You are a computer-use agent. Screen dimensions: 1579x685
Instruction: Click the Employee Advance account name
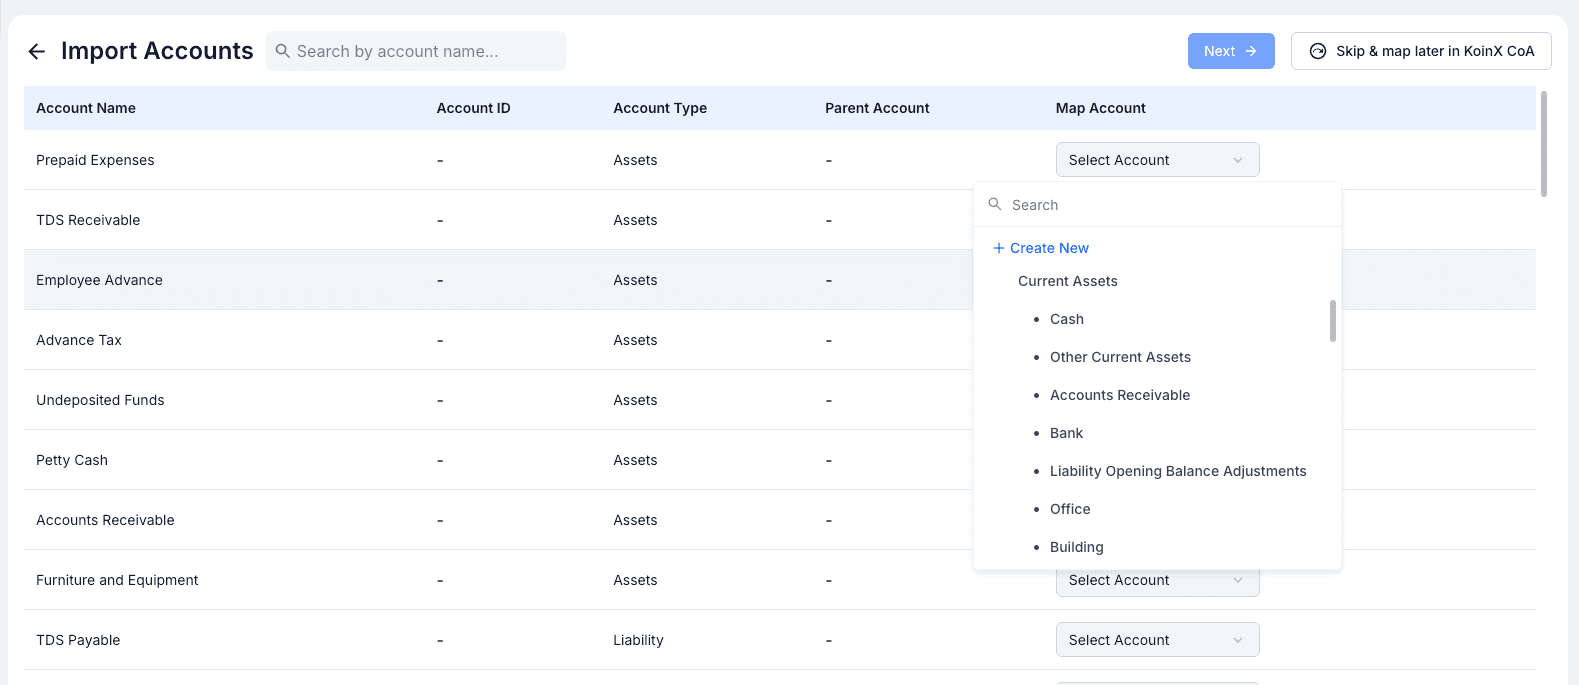point(99,280)
